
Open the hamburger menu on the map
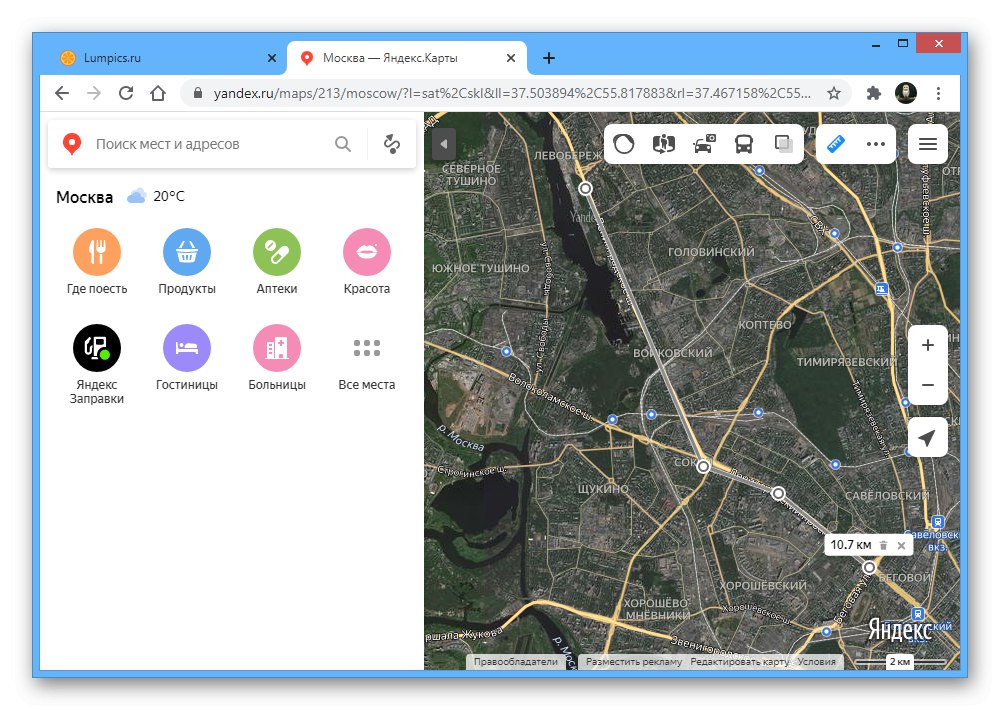(927, 144)
